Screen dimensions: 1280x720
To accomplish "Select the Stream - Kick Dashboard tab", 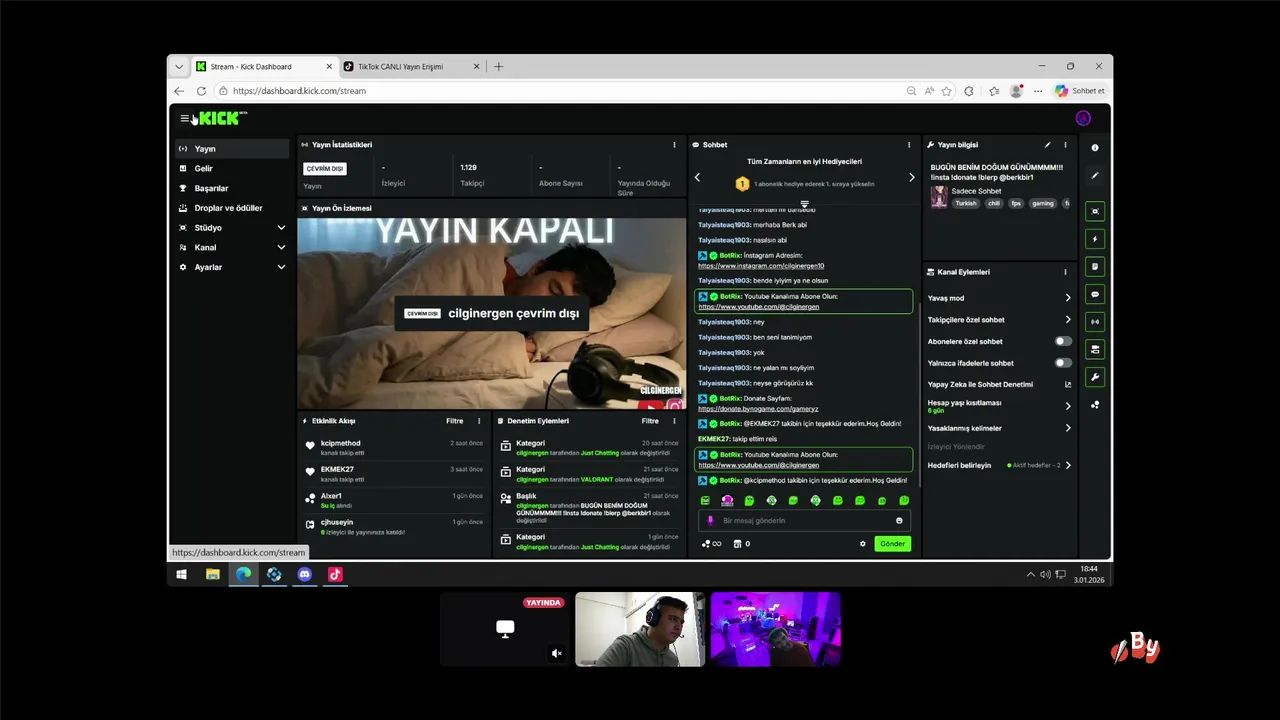I will tap(264, 67).
